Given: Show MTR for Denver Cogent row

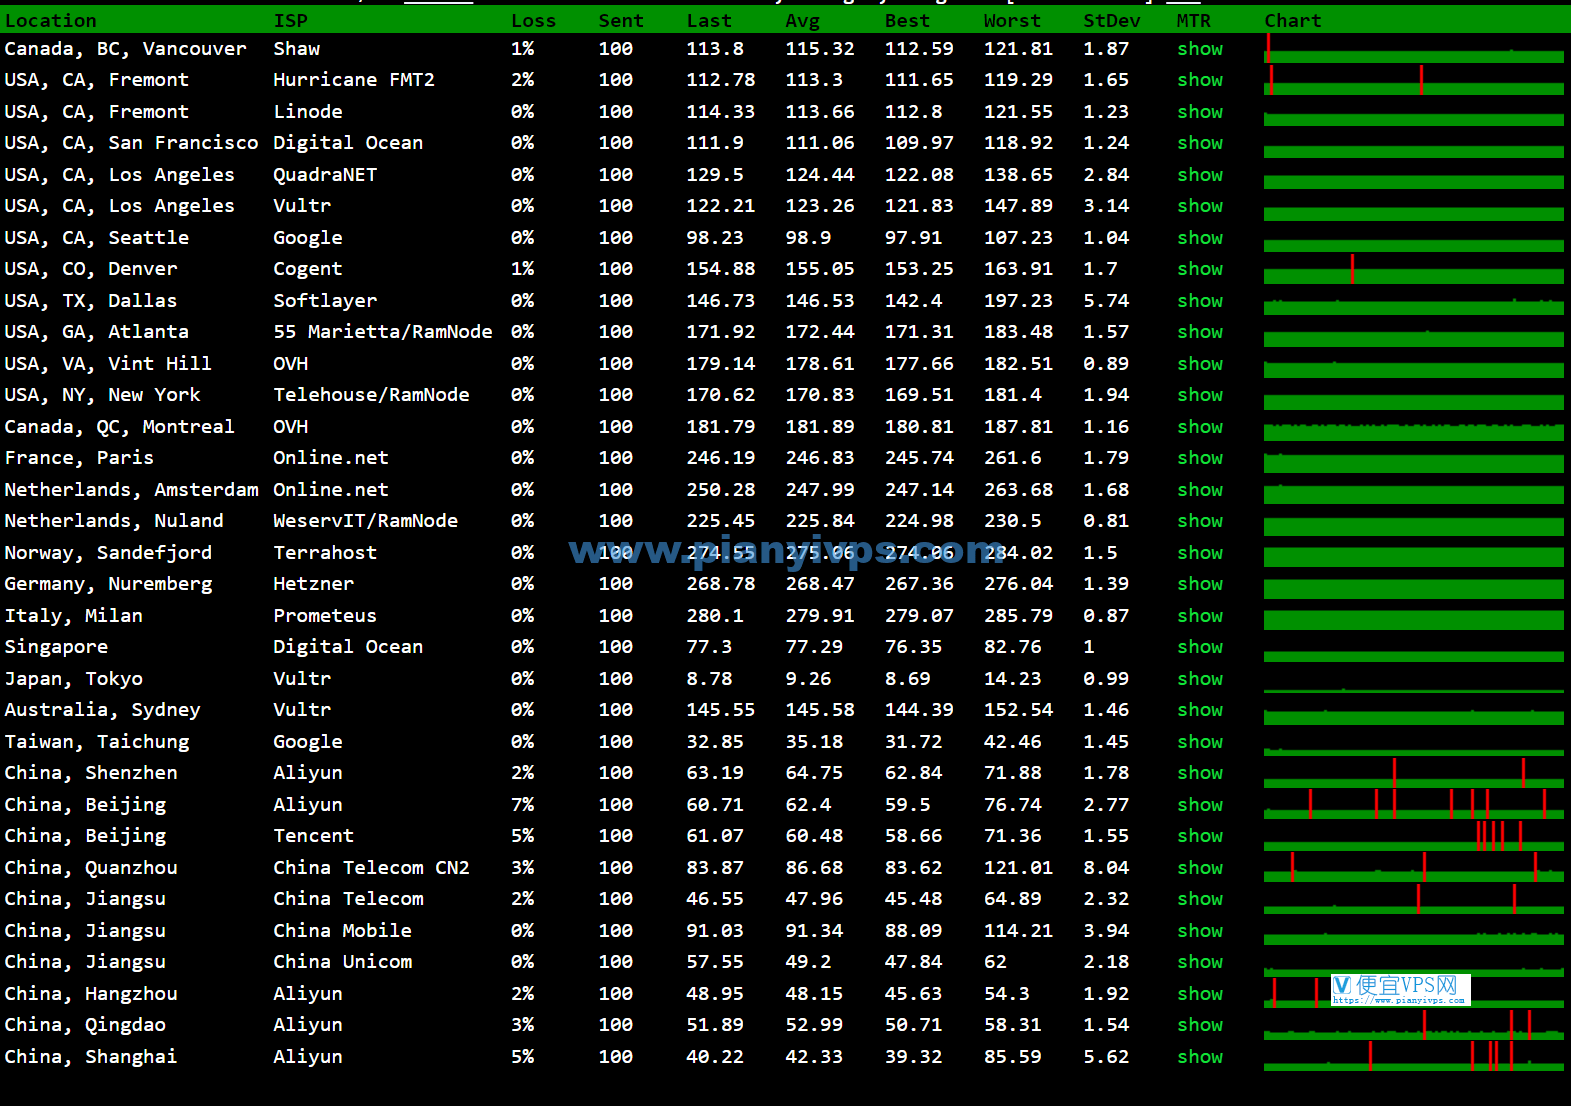Looking at the screenshot, I should point(1200,269).
